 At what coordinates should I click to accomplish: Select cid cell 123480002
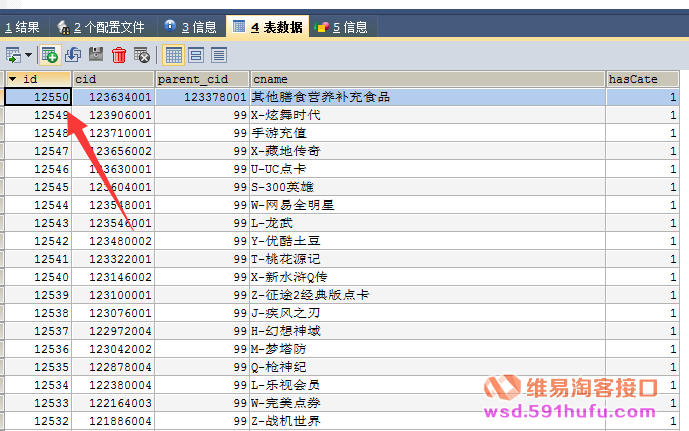pyautogui.click(x=113, y=241)
